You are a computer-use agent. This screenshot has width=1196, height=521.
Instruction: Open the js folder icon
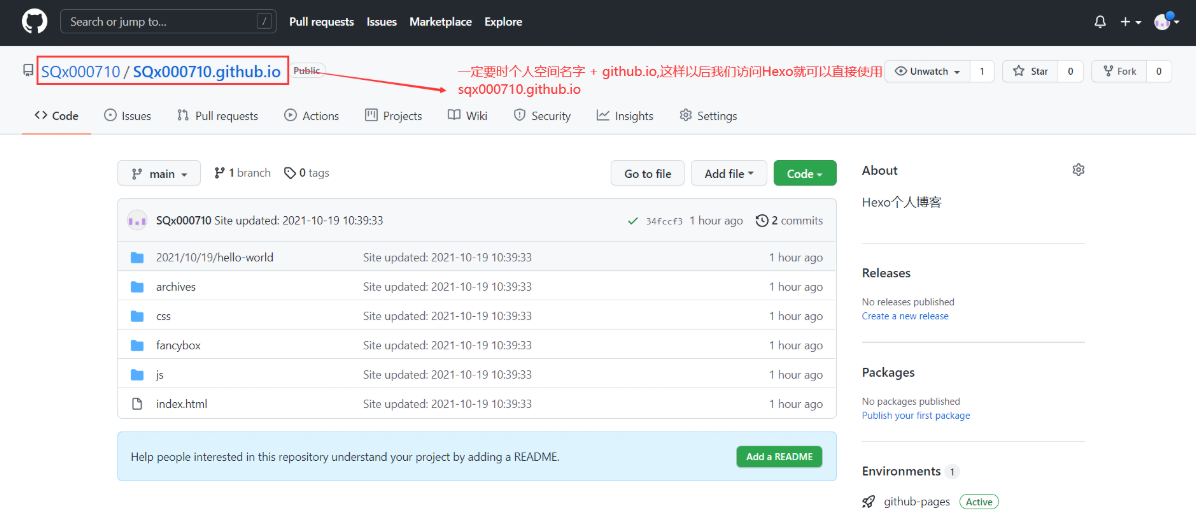137,375
